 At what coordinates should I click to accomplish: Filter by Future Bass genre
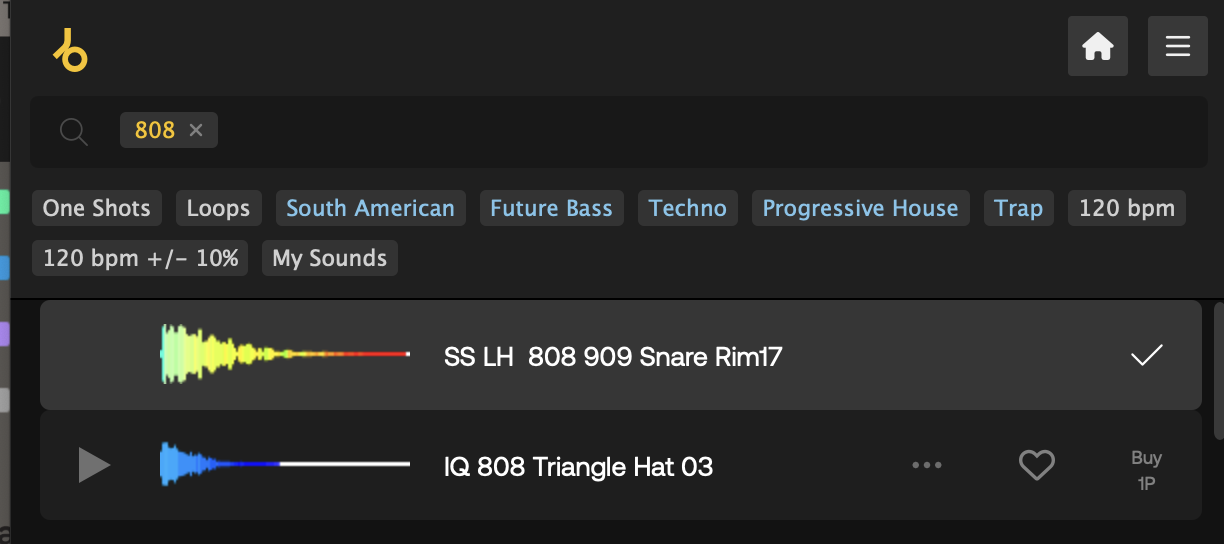[551, 208]
